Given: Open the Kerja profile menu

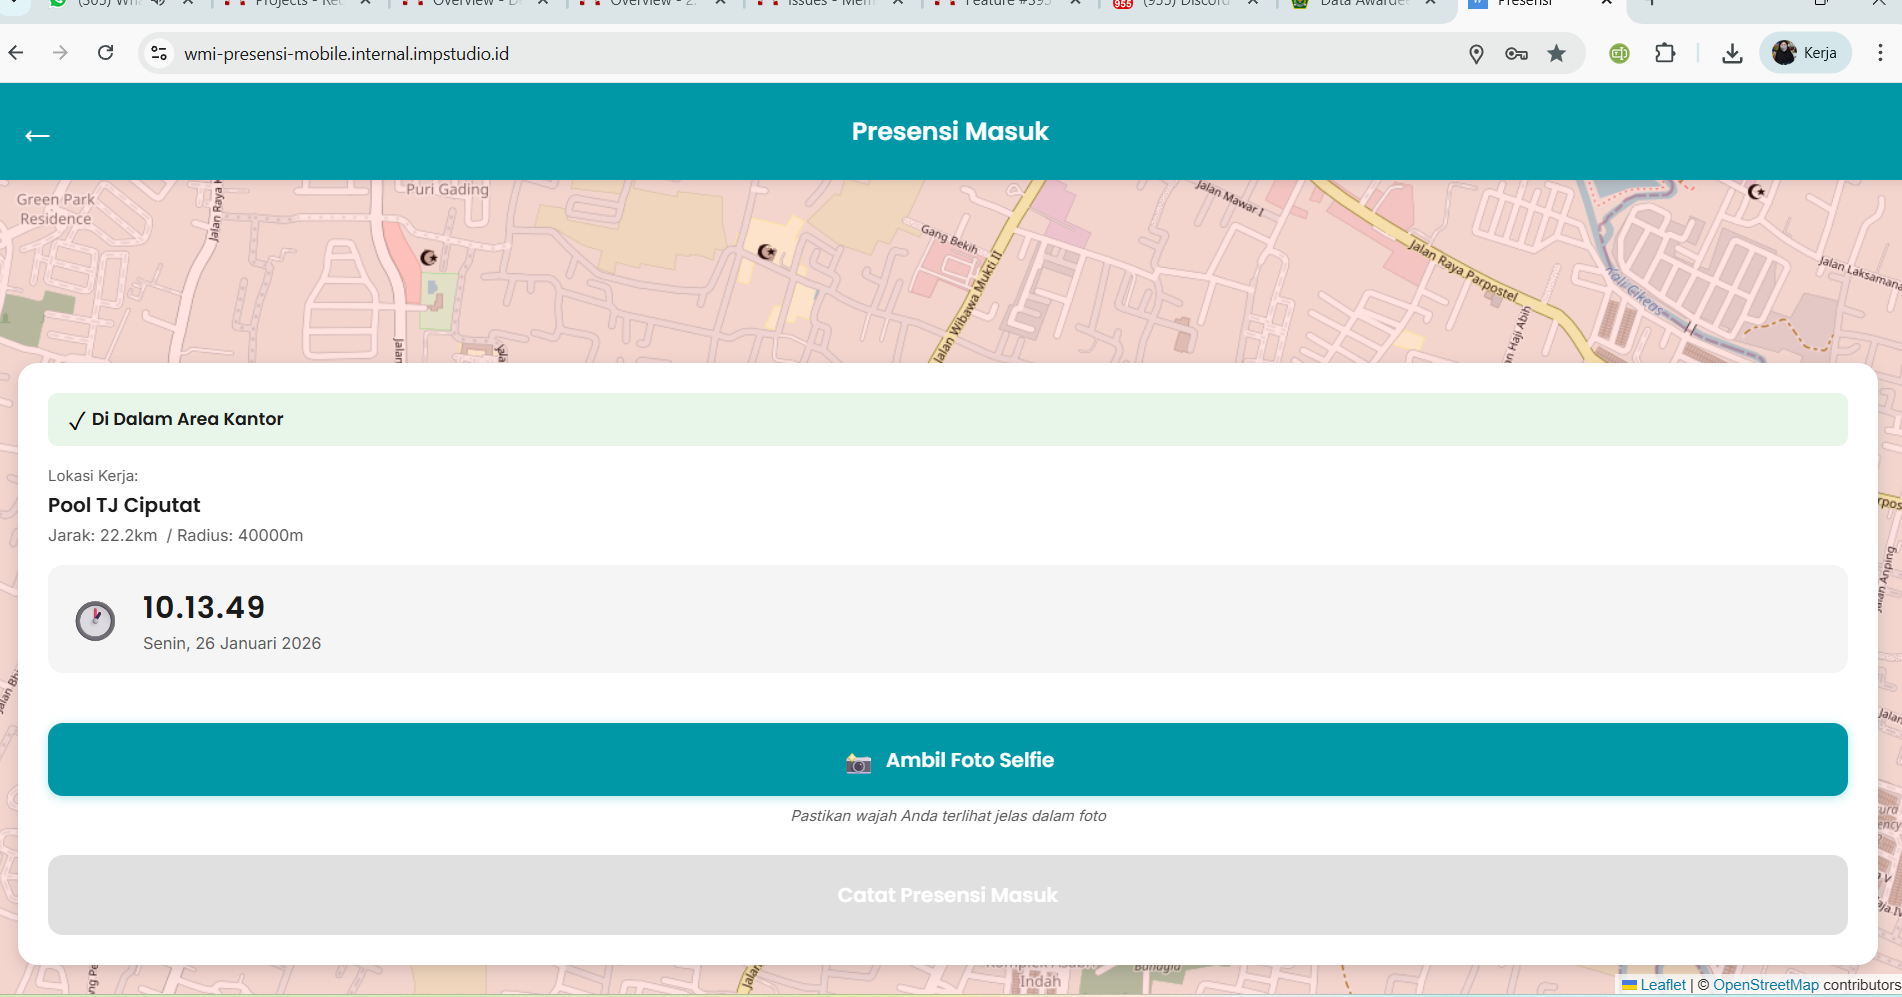Looking at the screenshot, I should coord(1805,53).
